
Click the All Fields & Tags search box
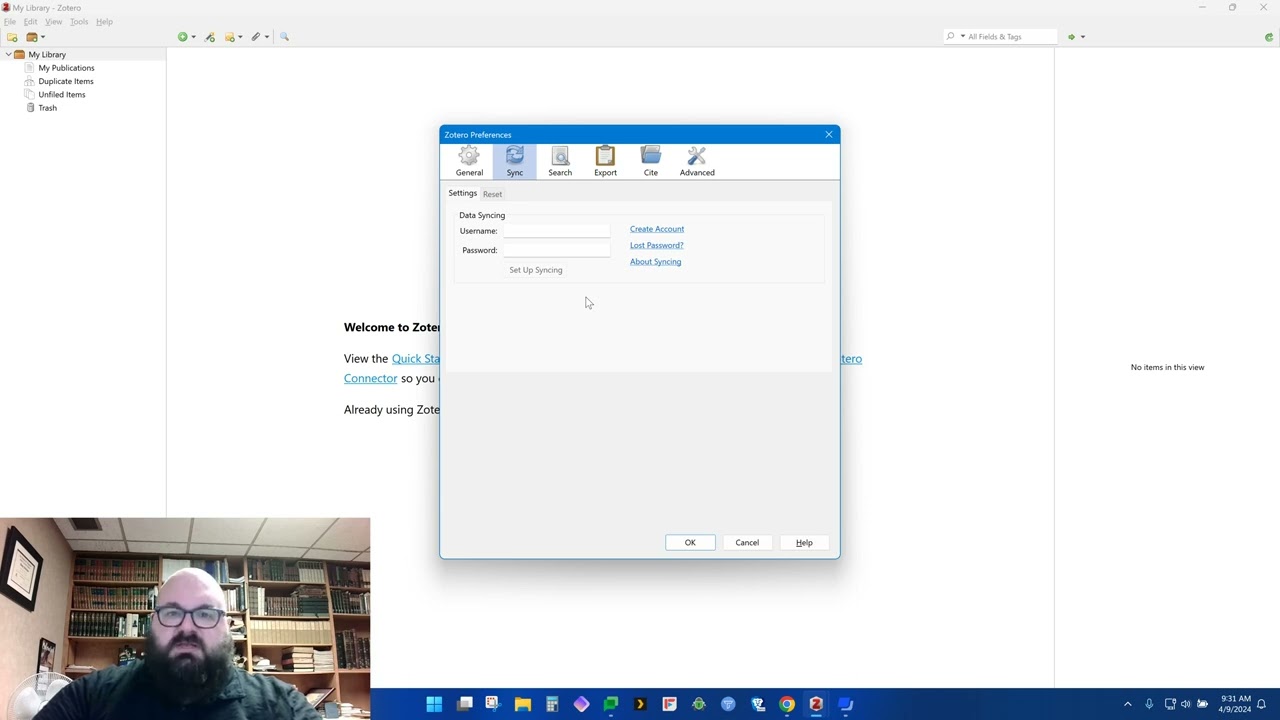tap(1000, 37)
